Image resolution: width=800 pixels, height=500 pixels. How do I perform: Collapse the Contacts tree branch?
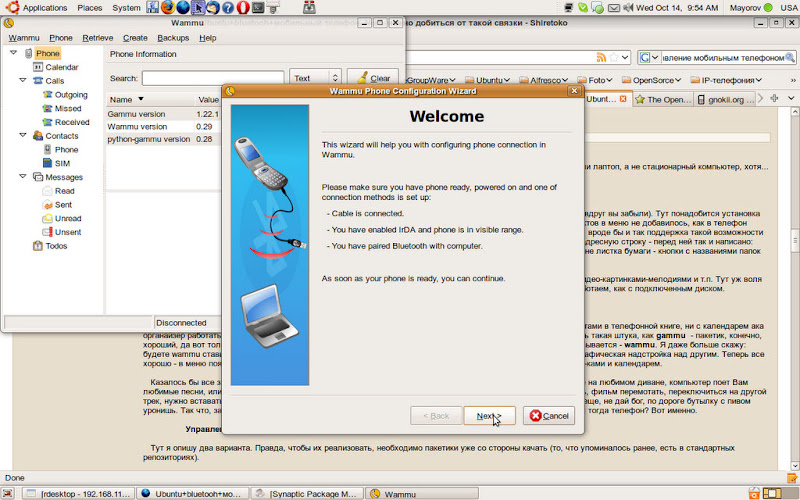click(x=23, y=135)
